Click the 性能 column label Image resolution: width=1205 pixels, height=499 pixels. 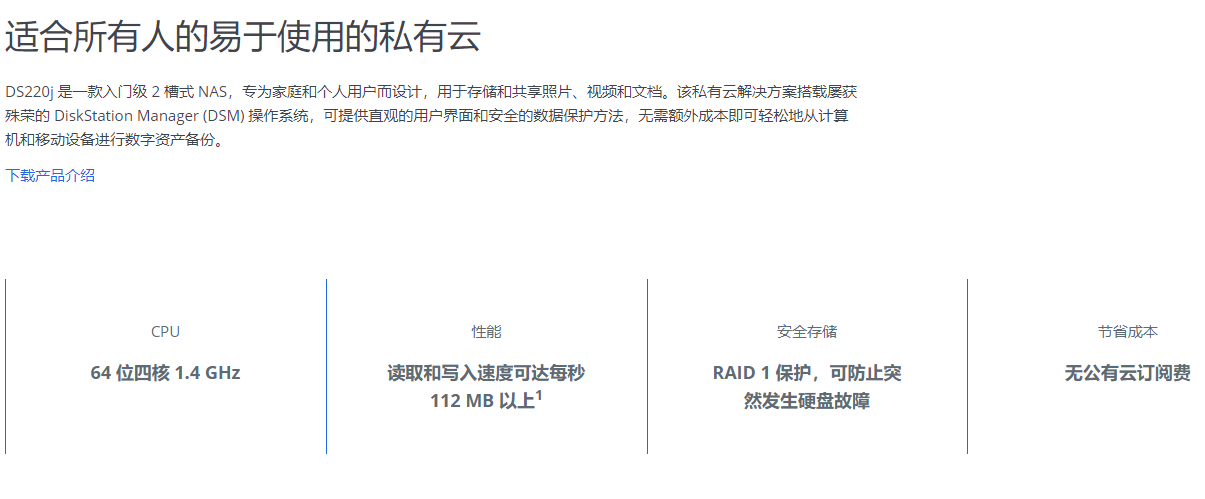point(486,332)
